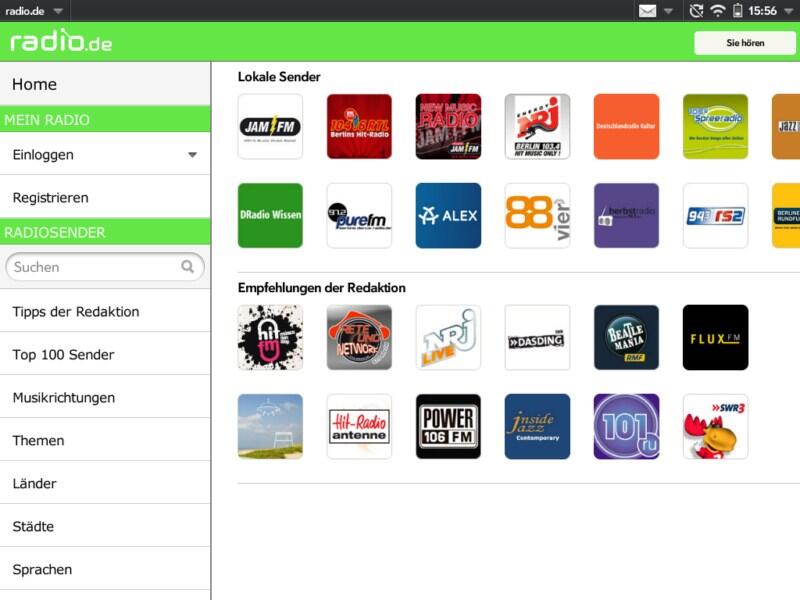The height and width of the screenshot is (600, 800).
Task: Tap the battery indicator icon
Action: [737, 11]
